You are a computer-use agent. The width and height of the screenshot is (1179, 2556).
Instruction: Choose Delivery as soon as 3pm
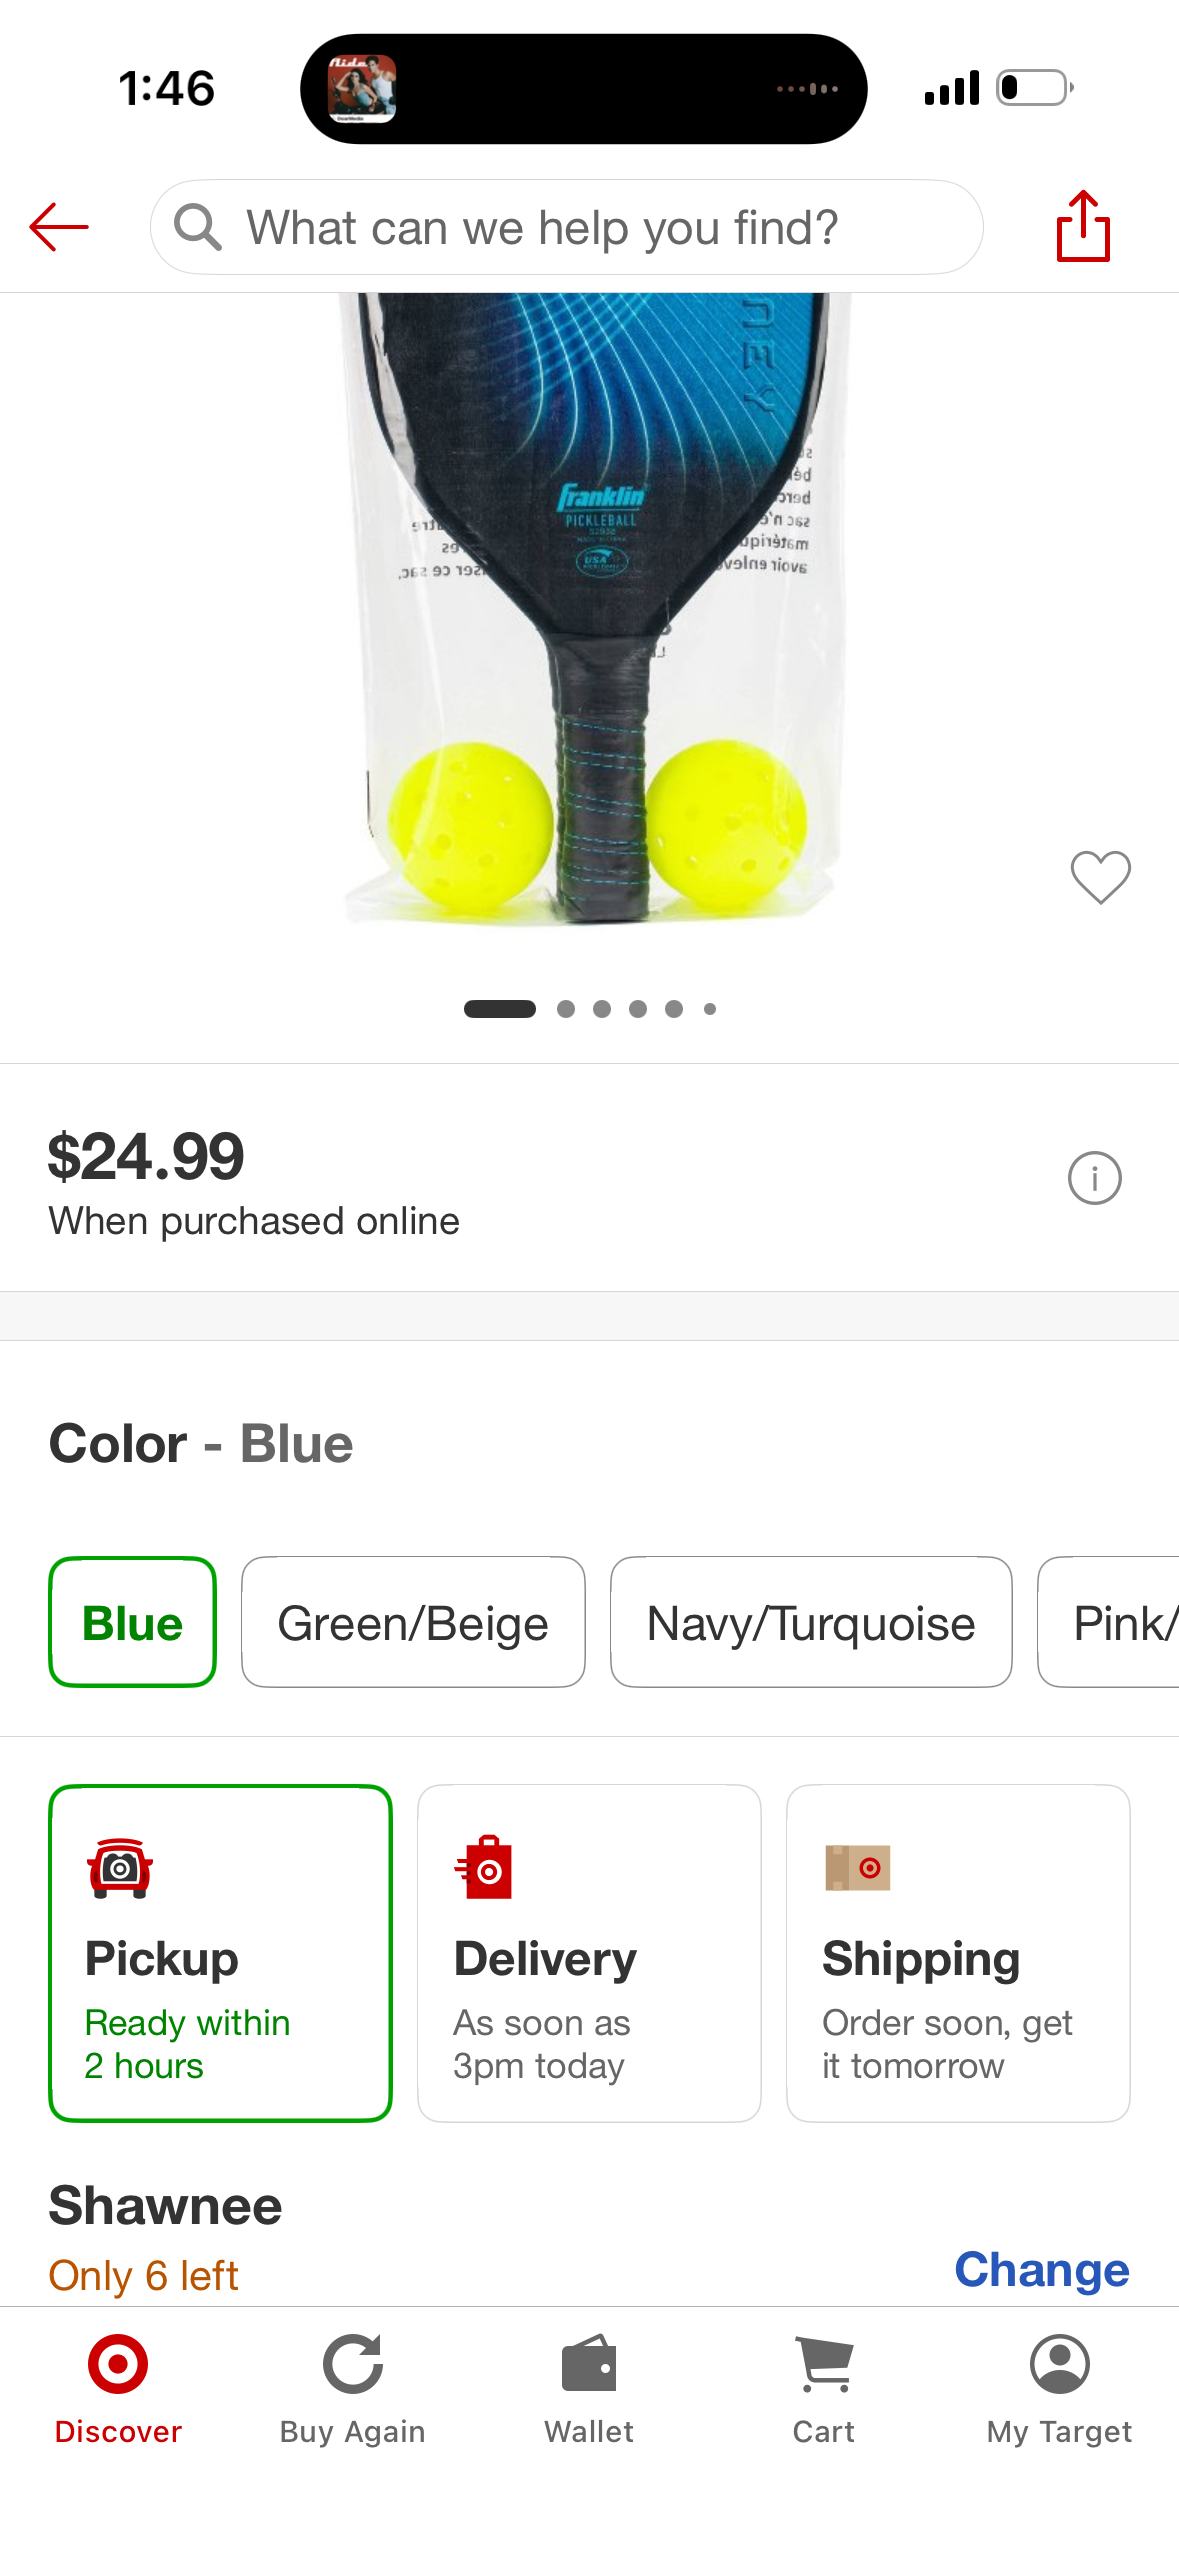point(589,1953)
